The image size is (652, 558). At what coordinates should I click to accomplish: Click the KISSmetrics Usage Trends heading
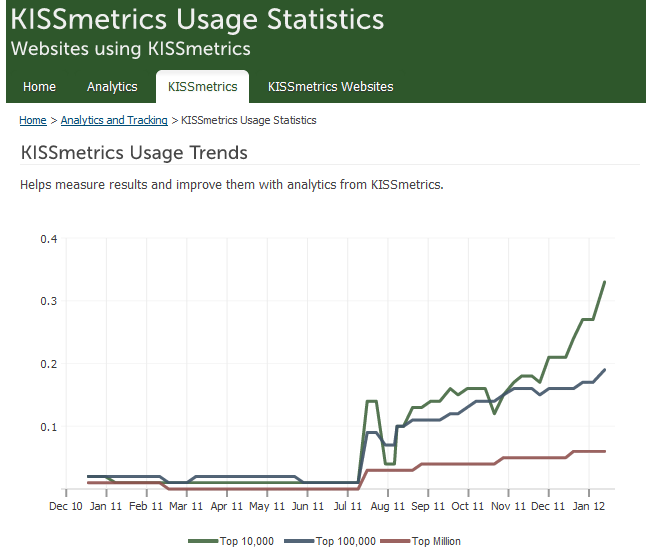coord(134,153)
